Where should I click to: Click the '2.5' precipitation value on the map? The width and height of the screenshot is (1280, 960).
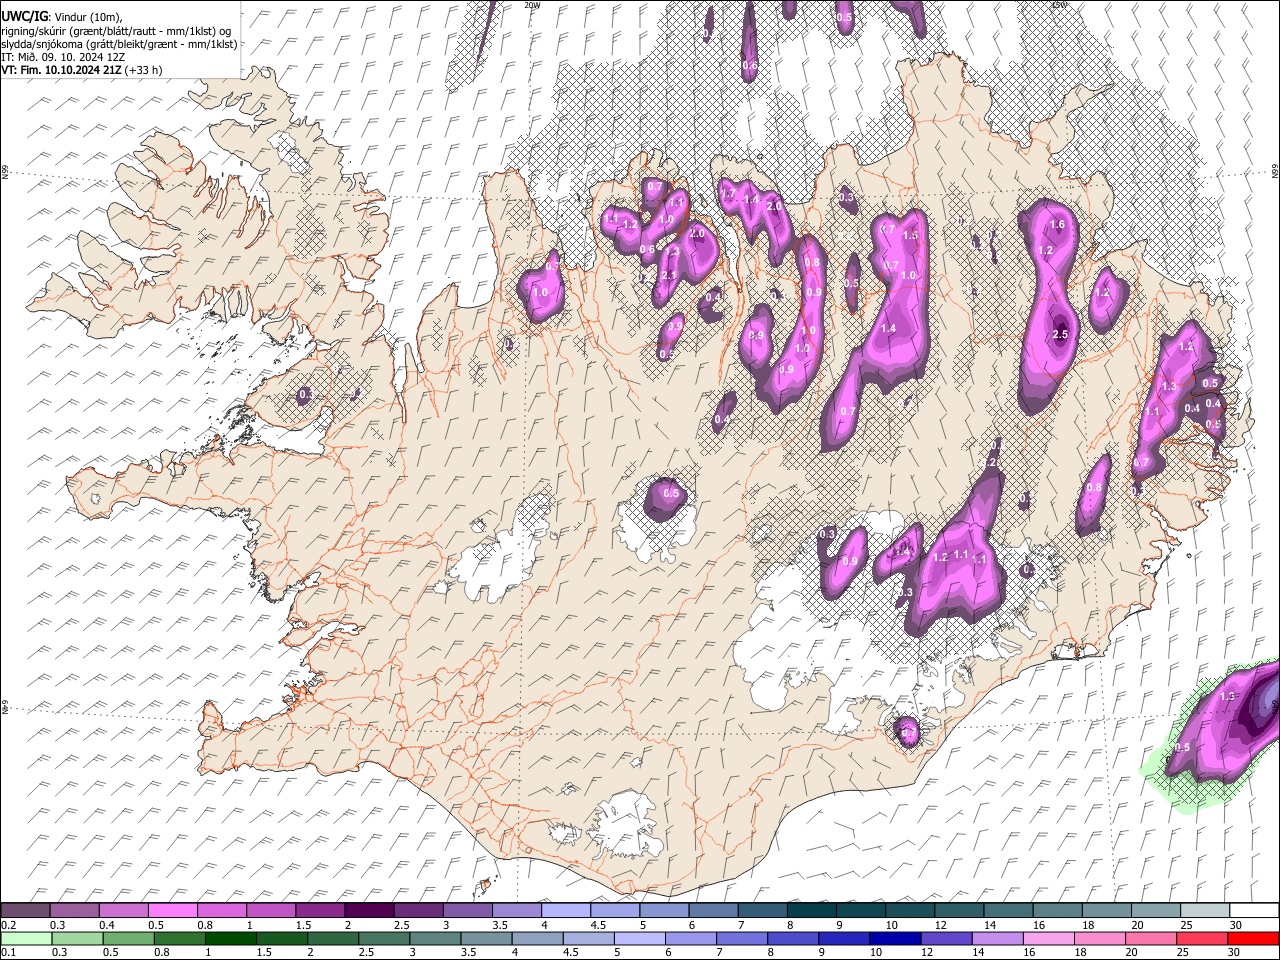[x=1061, y=335]
